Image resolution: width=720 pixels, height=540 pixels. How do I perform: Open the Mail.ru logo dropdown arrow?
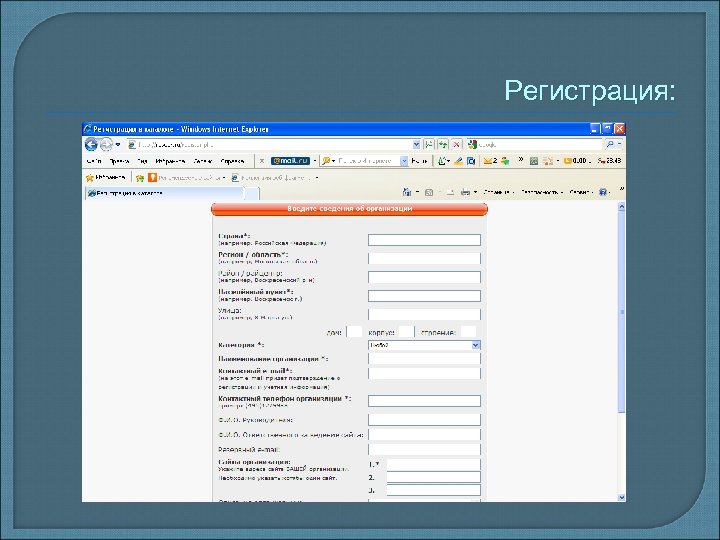point(315,161)
